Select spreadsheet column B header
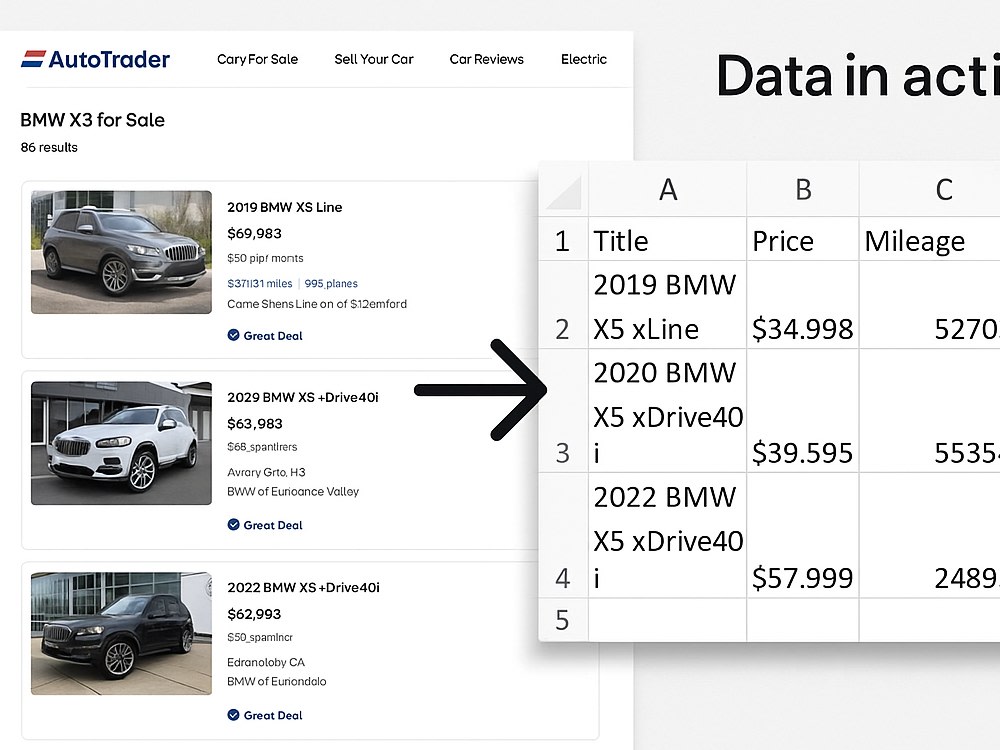The height and width of the screenshot is (750, 1000). point(803,189)
